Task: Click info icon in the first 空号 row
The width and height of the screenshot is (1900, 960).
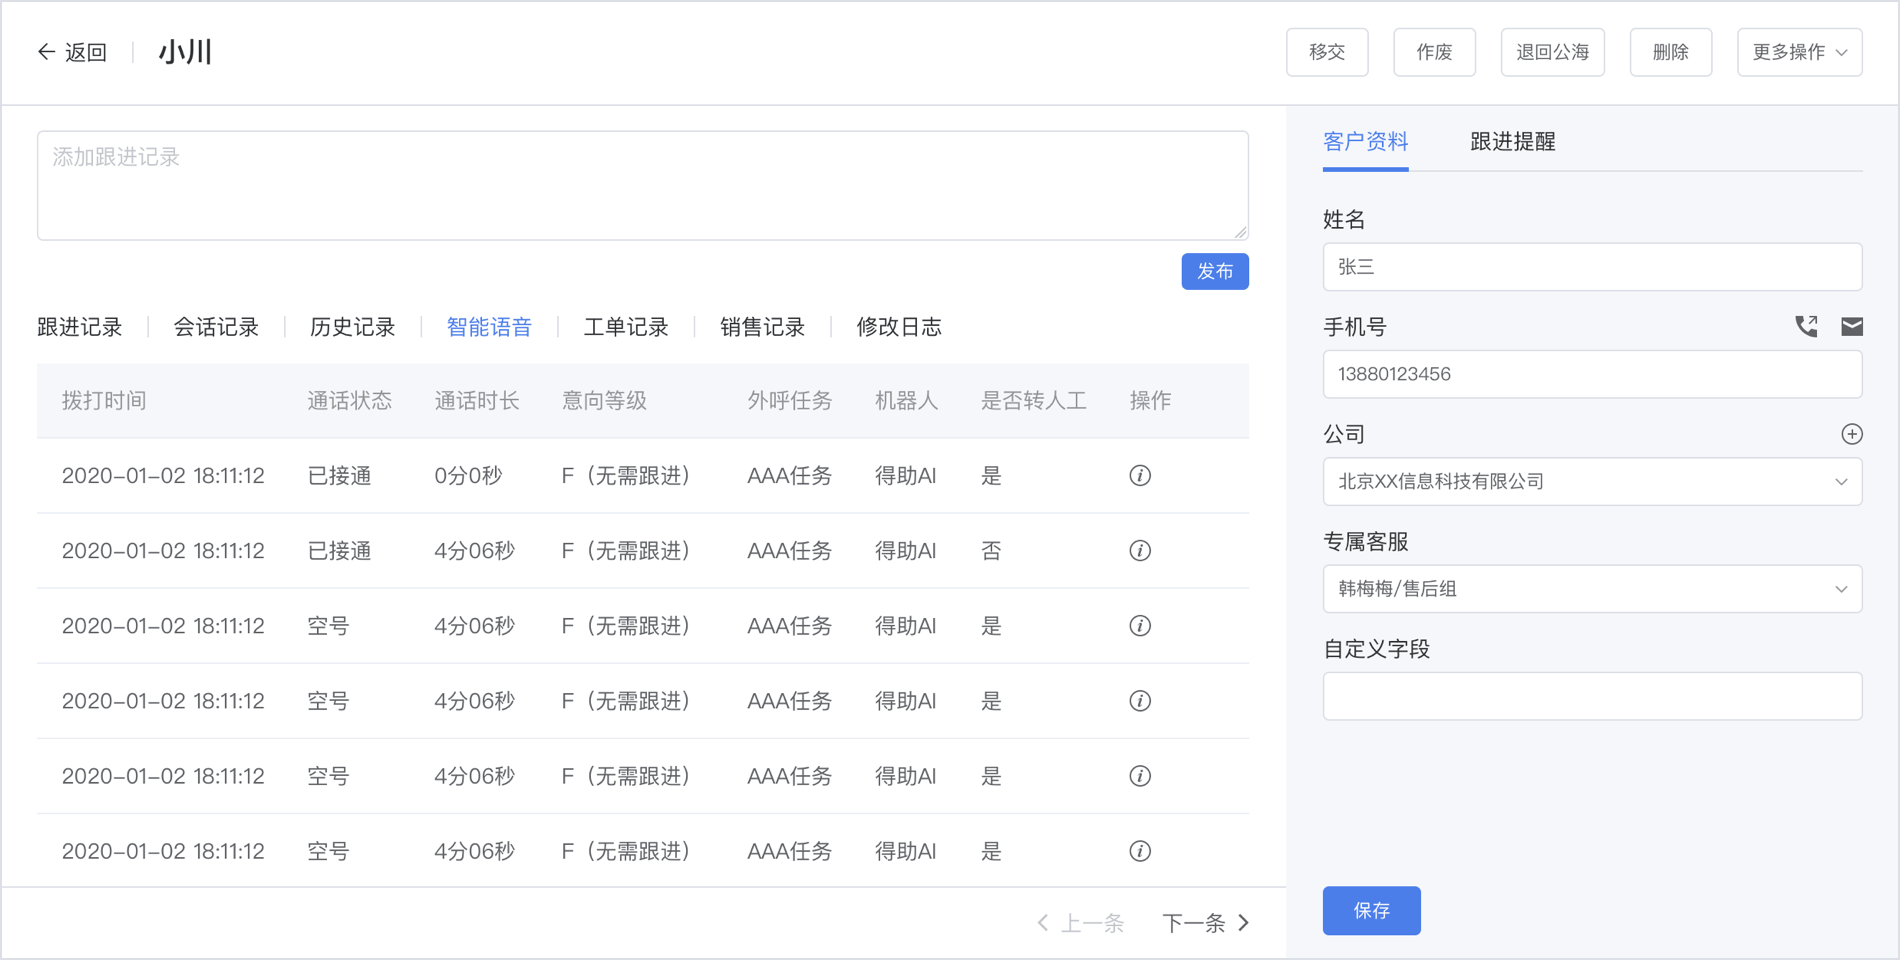Action: click(1140, 626)
